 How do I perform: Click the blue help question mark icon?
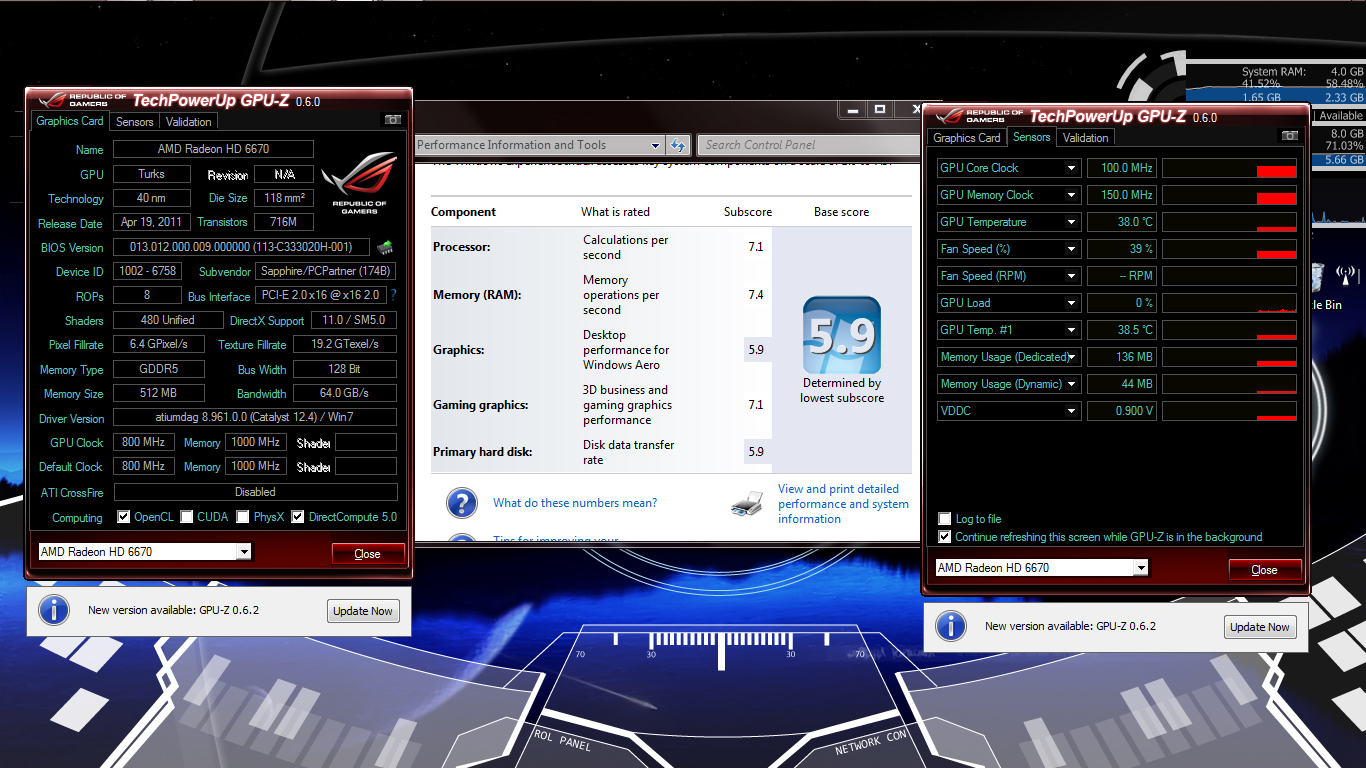pos(461,503)
